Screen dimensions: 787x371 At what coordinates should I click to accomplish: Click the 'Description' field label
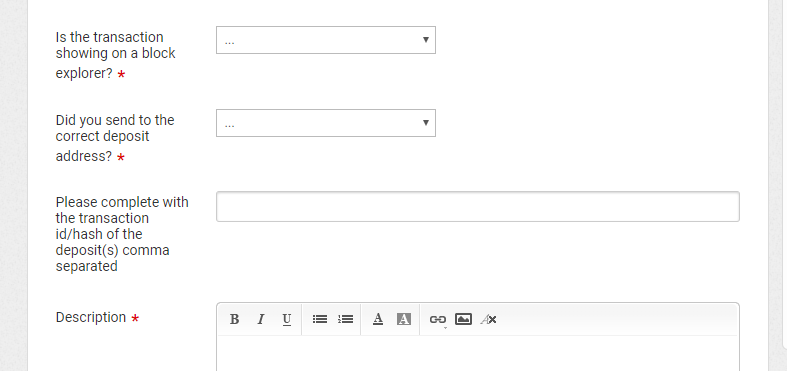(x=91, y=317)
